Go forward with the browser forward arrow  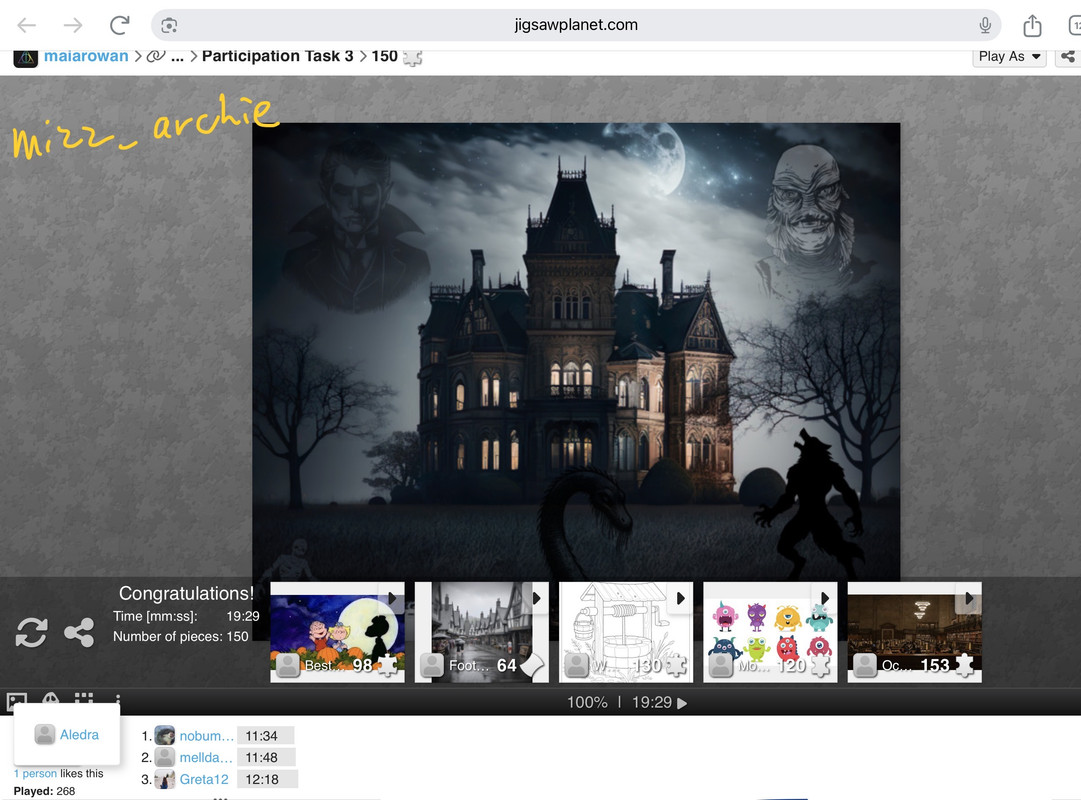coord(72,26)
